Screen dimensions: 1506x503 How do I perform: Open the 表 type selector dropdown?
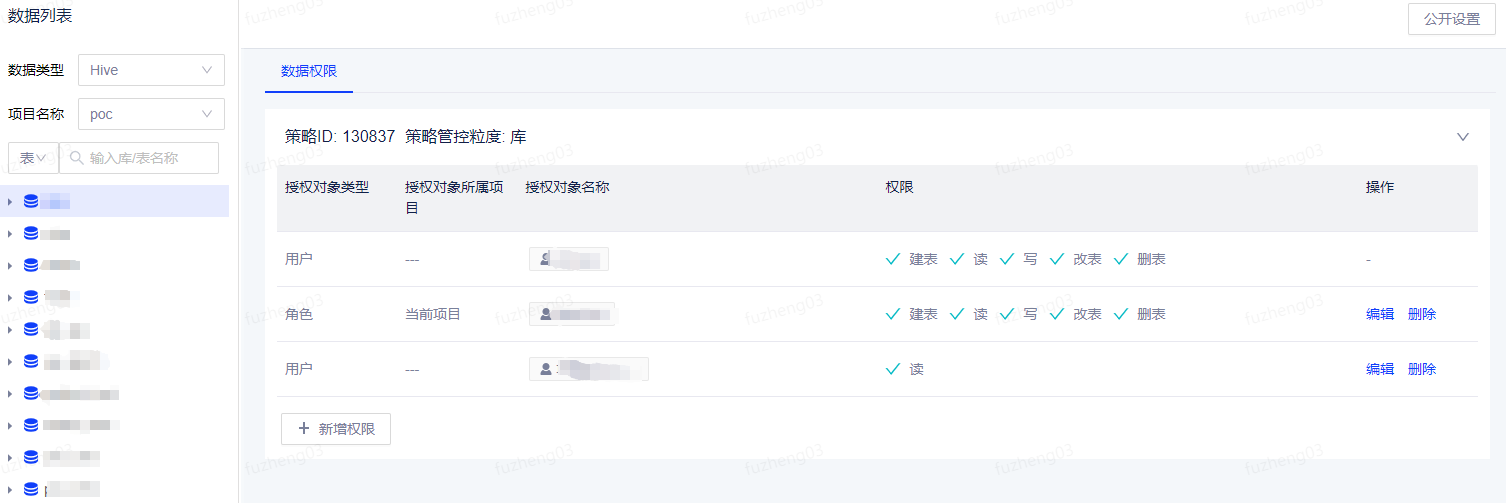pyautogui.click(x=34, y=158)
